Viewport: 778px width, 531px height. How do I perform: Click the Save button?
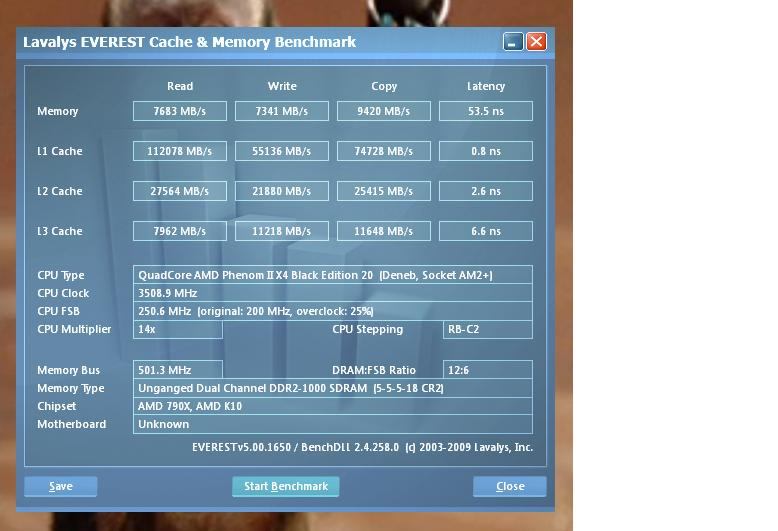point(61,486)
